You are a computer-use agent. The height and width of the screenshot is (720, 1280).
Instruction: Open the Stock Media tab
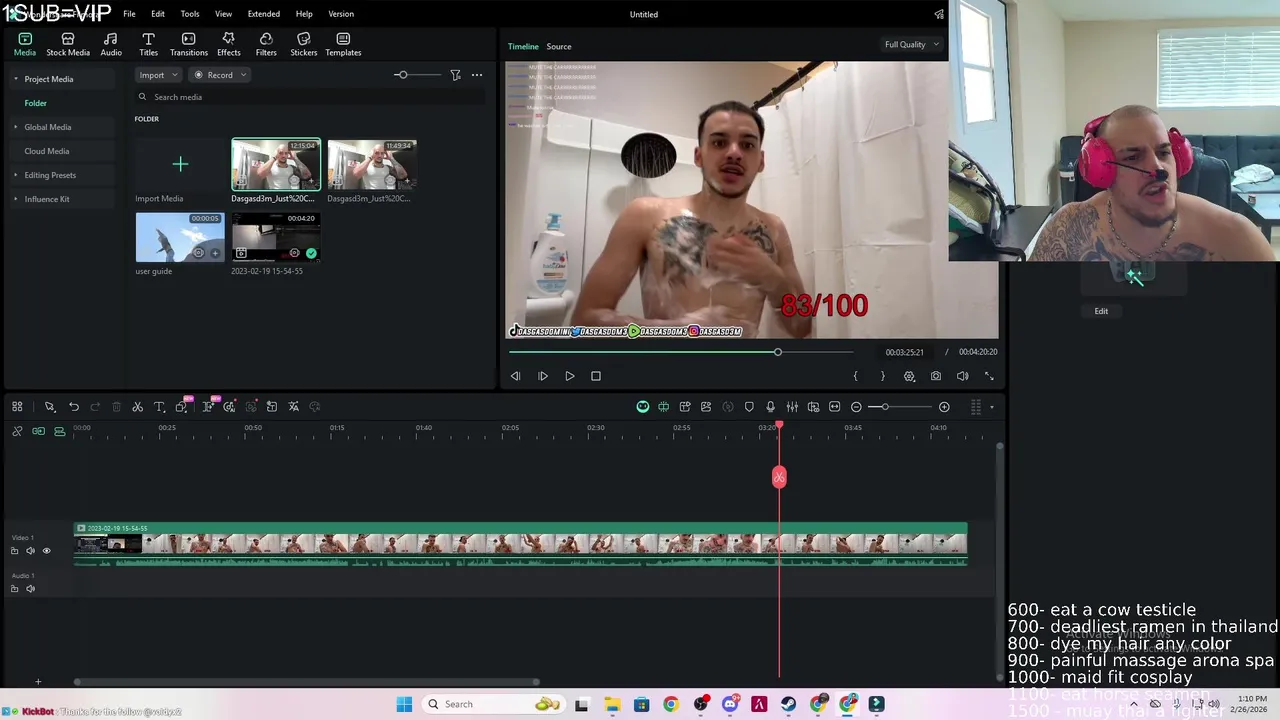click(68, 44)
